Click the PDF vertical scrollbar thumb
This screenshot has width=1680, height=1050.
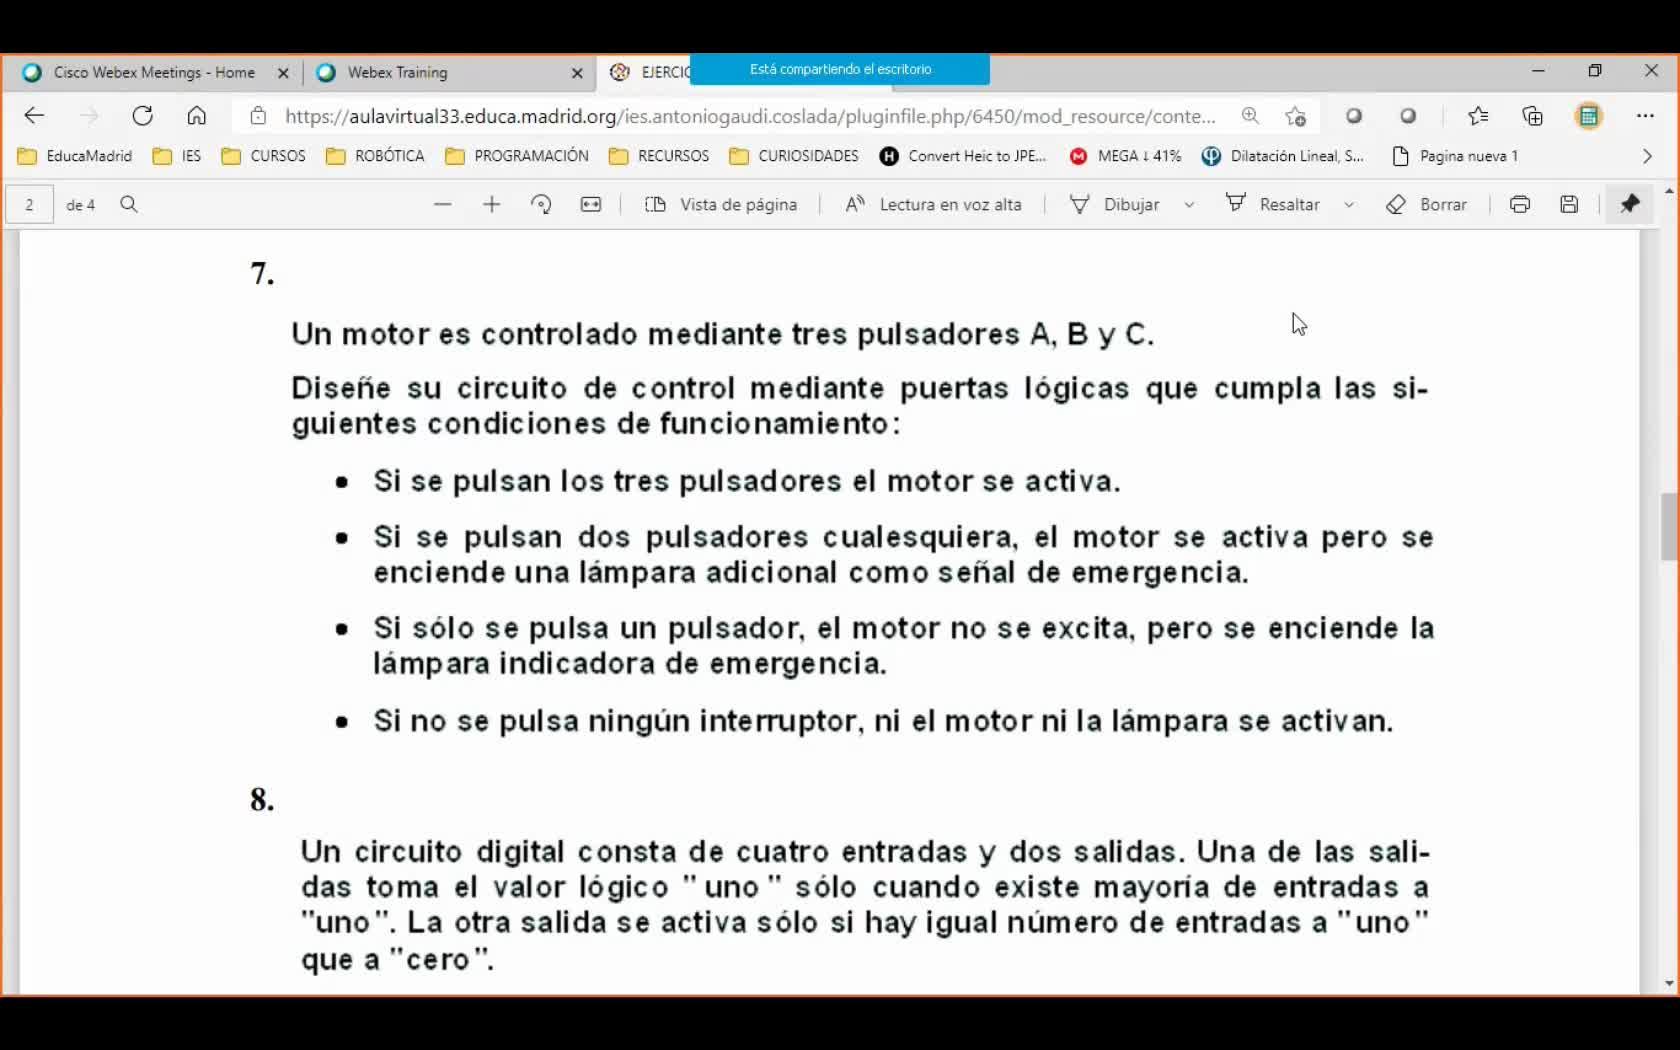1669,527
